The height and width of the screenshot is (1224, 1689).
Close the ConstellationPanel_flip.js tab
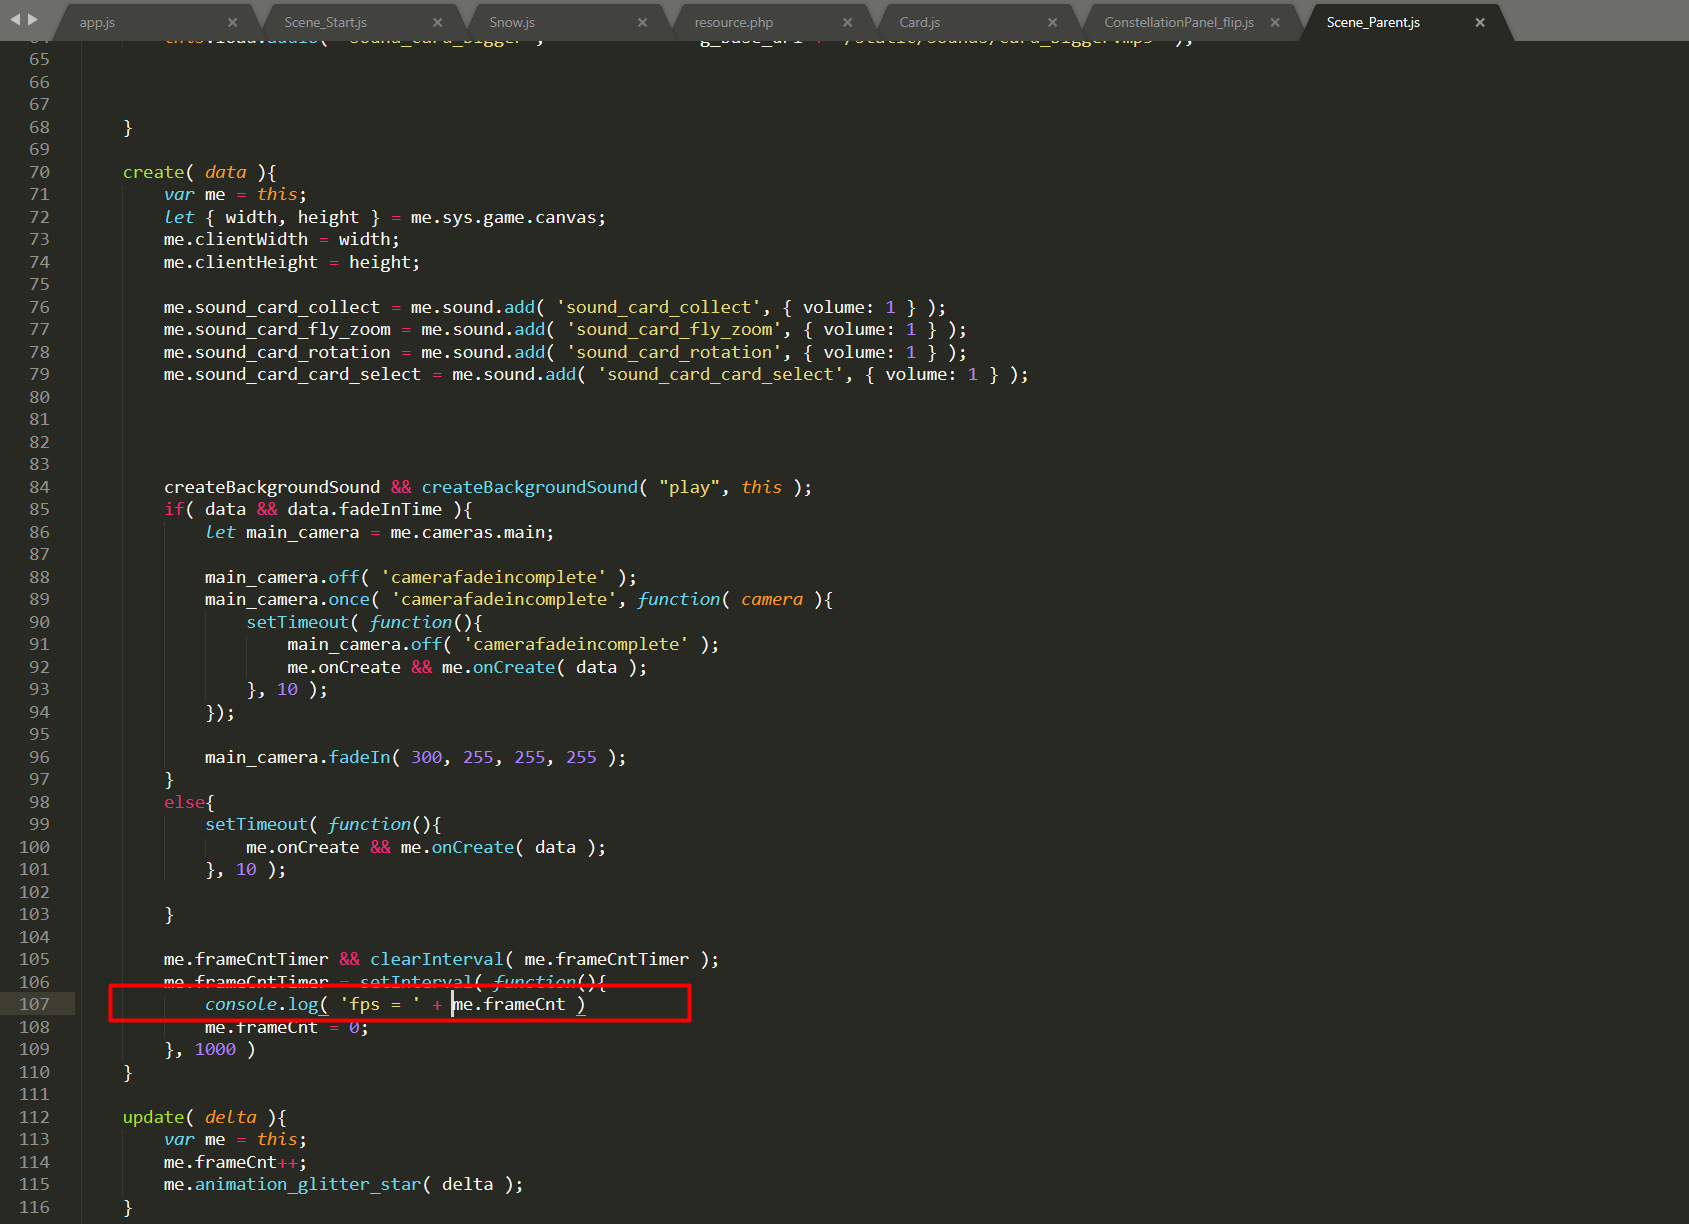coord(1275,22)
